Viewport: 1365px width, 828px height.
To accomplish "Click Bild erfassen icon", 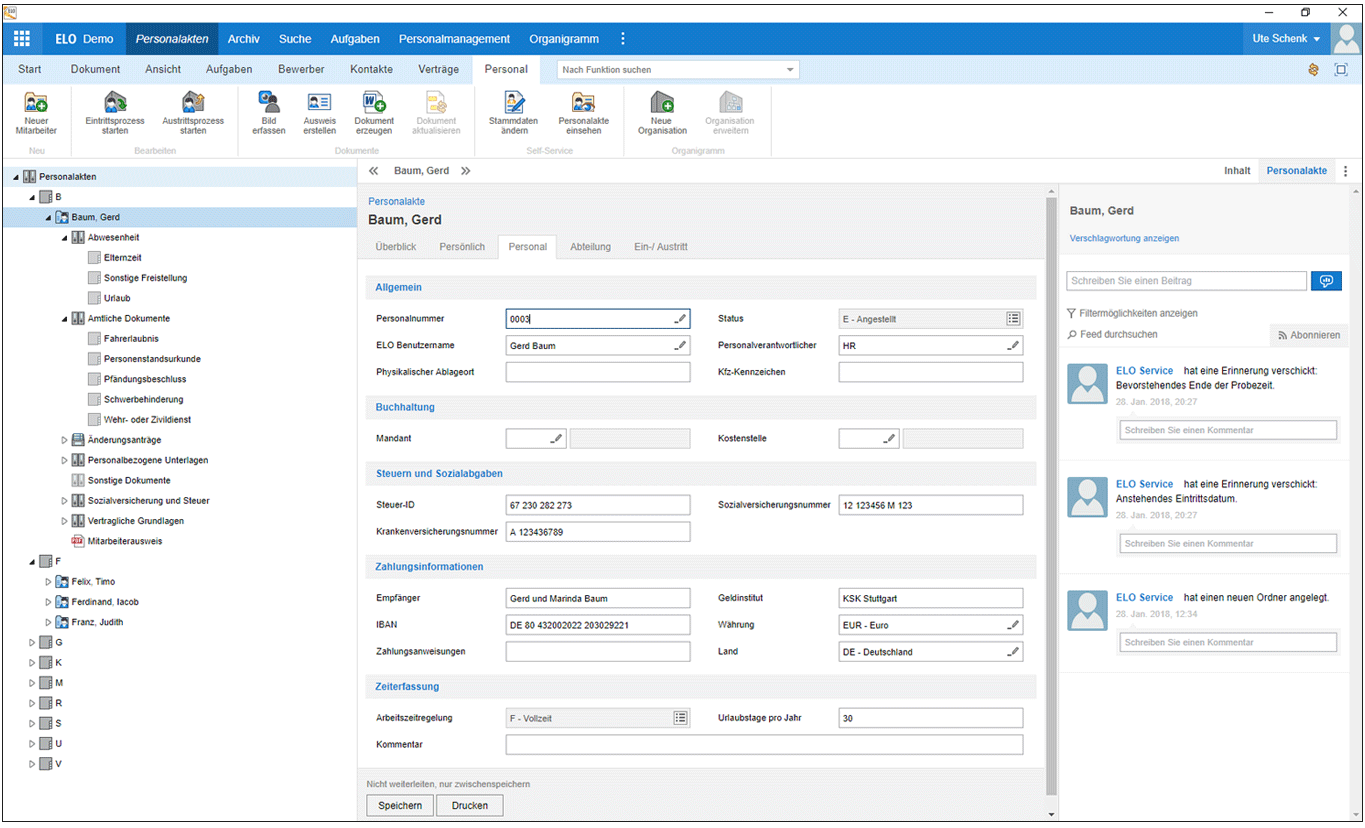I will tap(269, 102).
